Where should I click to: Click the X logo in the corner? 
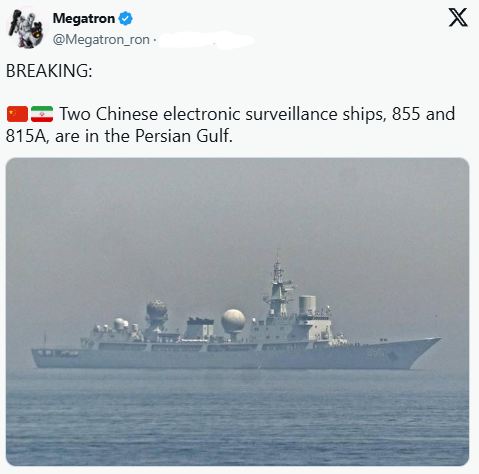click(458, 17)
